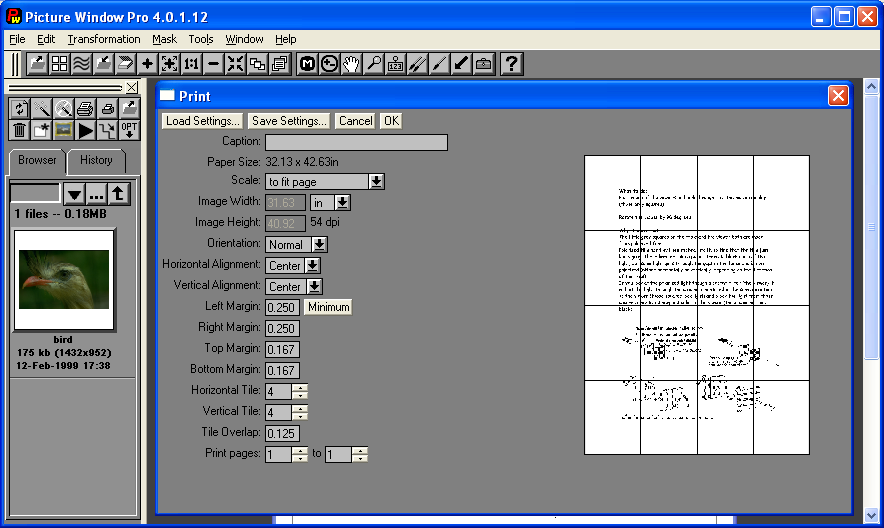This screenshot has height=528, width=884.
Task: Open the browser folder path dropdown arrow
Action: pyautogui.click(x=74, y=194)
